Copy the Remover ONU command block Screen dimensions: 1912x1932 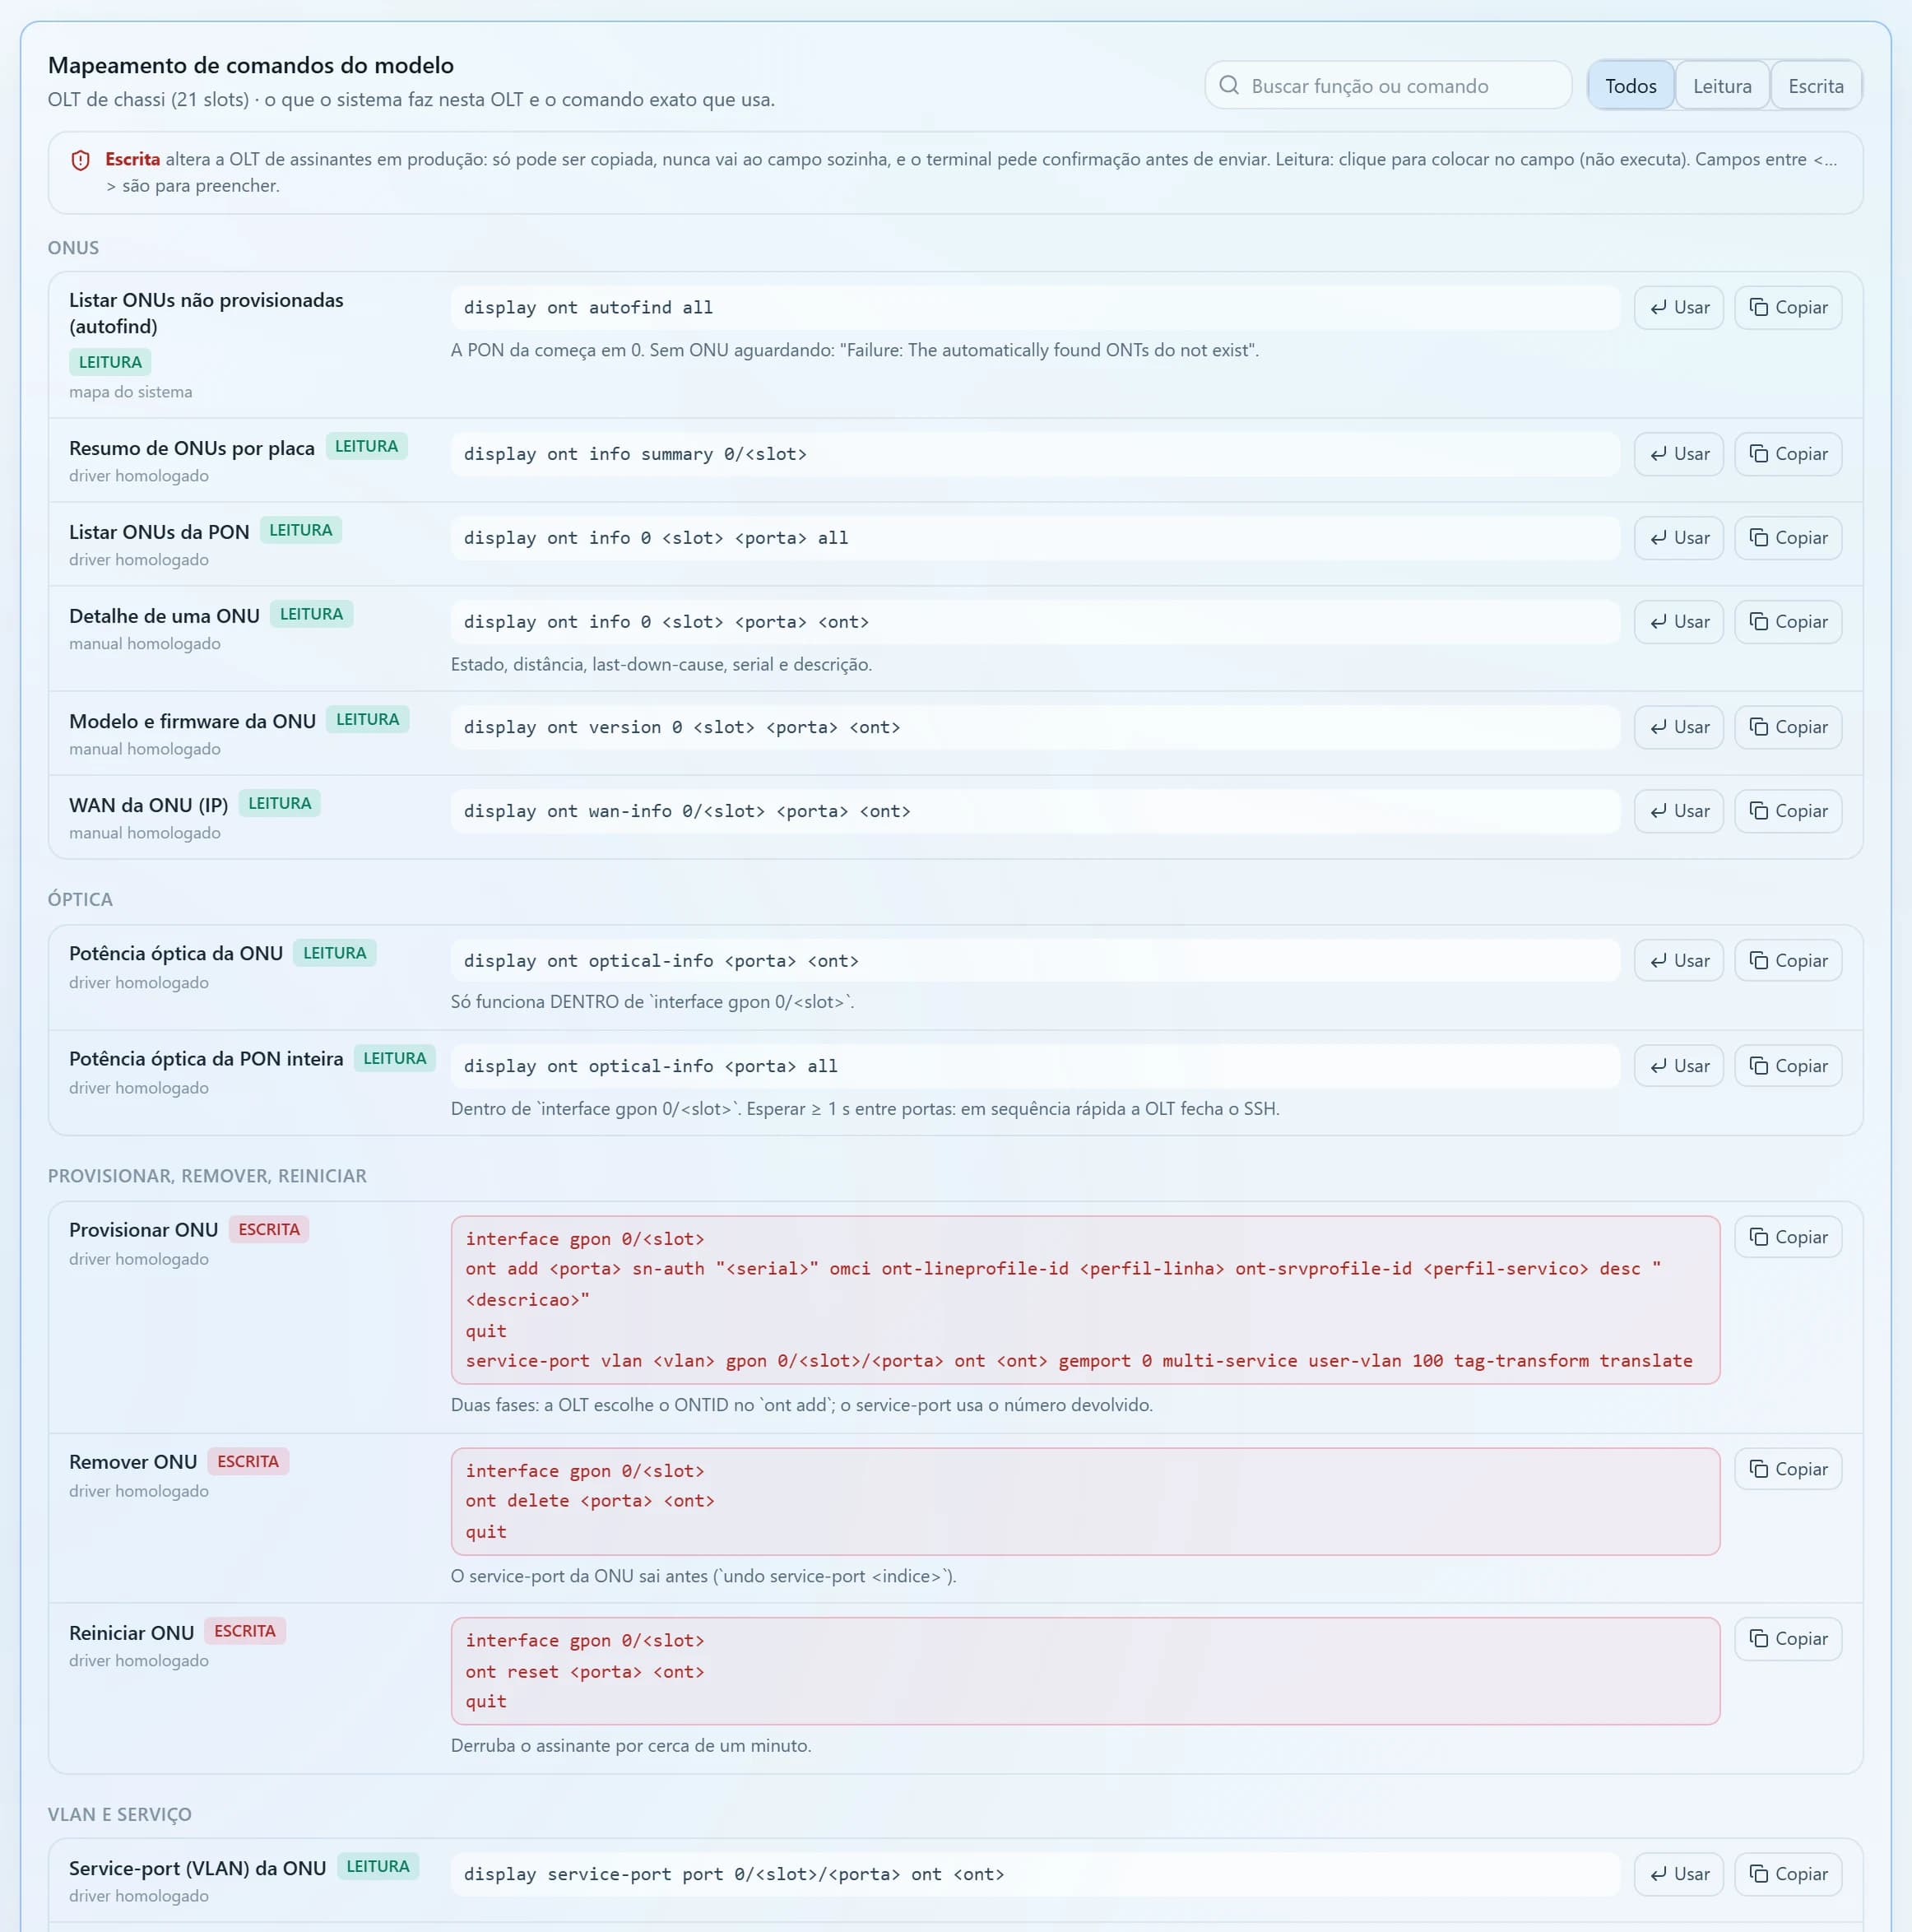(x=1787, y=1469)
